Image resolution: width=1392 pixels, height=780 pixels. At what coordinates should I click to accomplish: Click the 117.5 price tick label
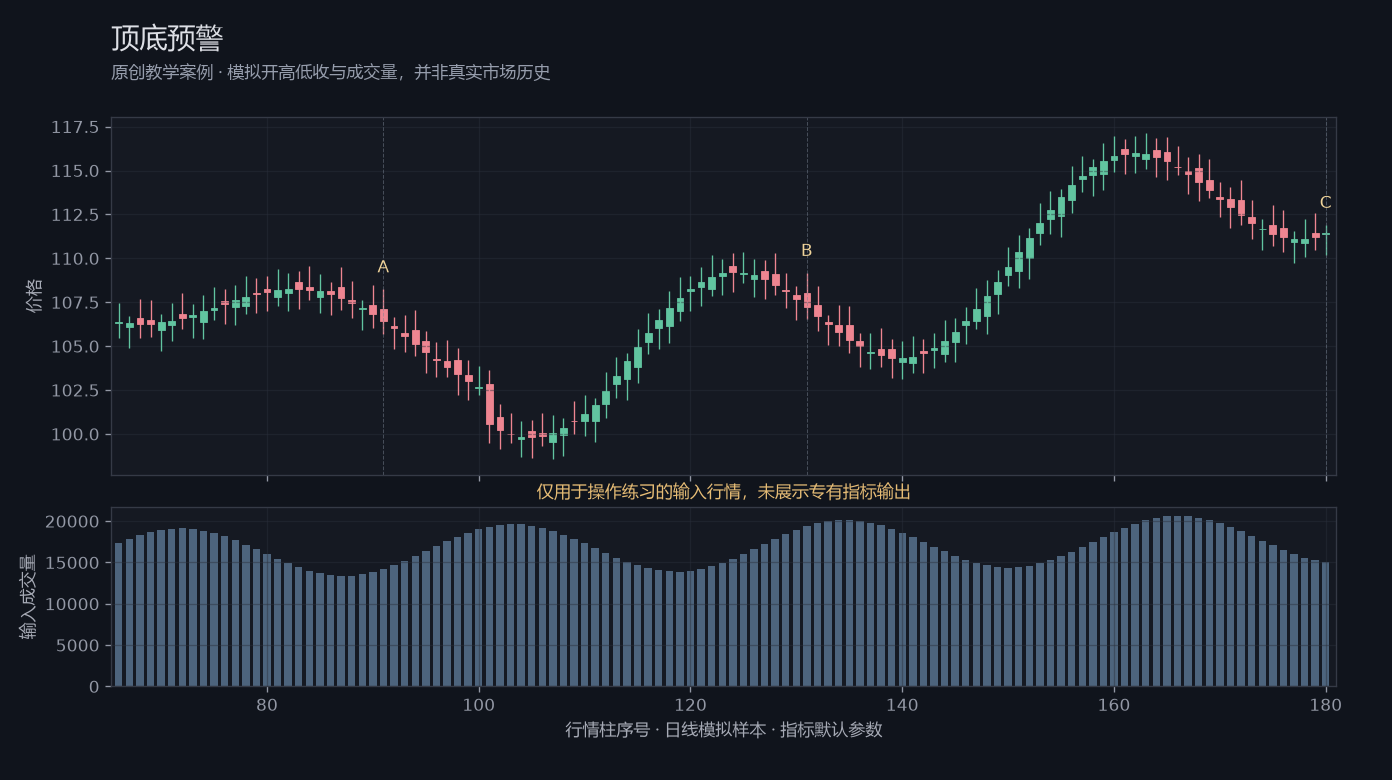pos(76,127)
